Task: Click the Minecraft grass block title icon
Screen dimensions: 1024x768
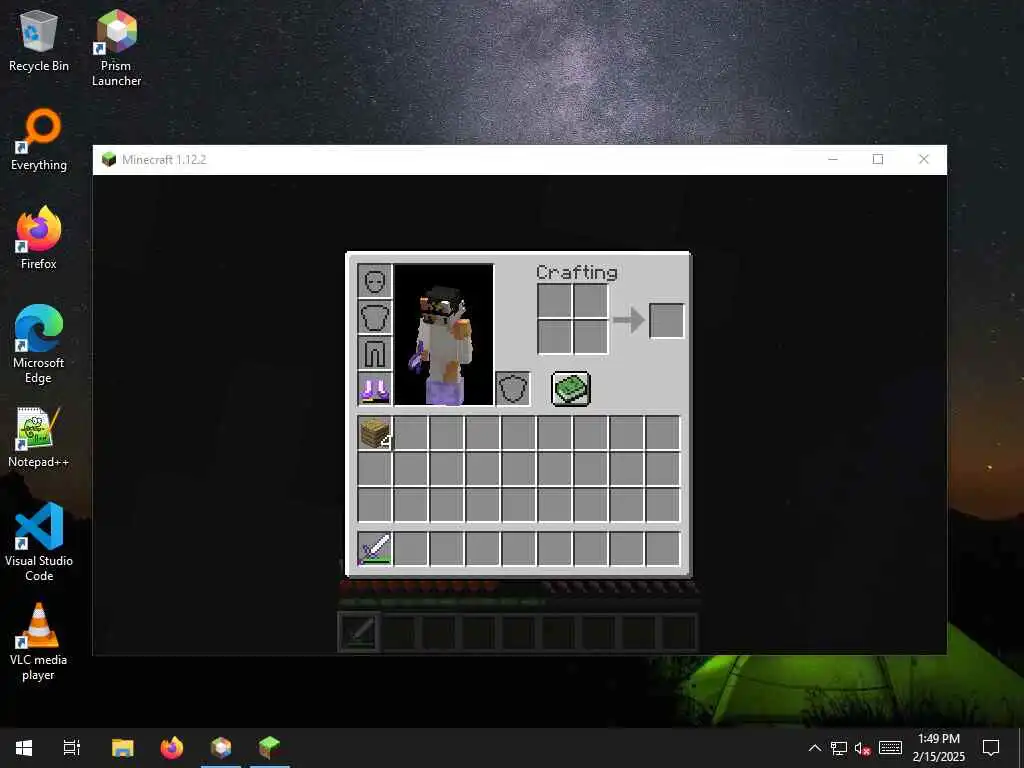Action: point(109,159)
